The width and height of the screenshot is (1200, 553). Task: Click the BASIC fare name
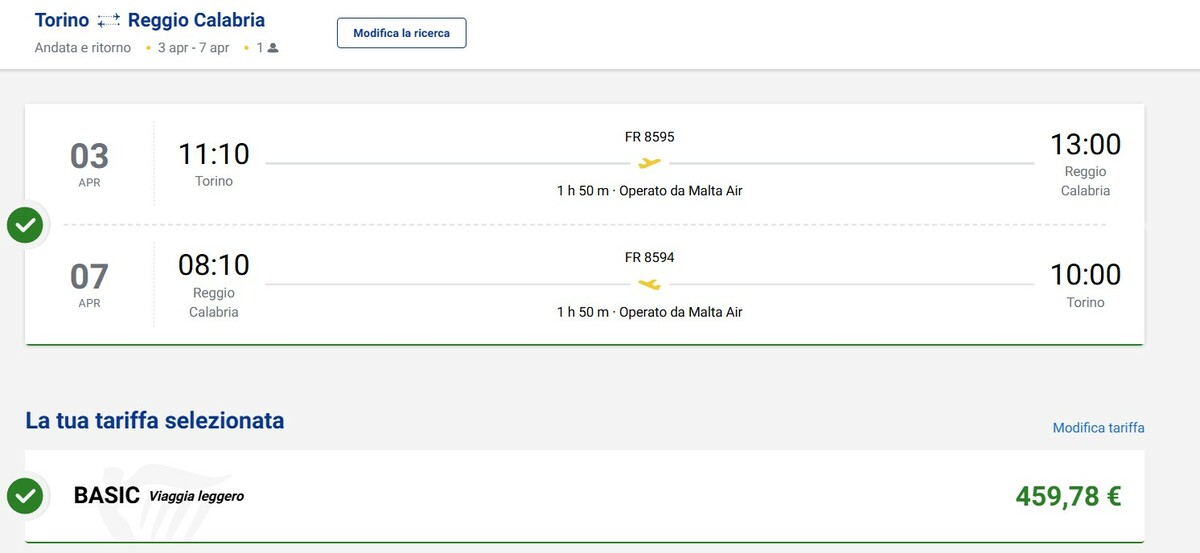tap(107, 496)
